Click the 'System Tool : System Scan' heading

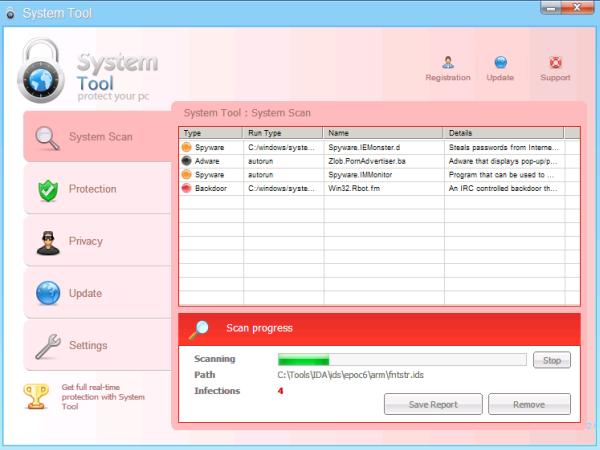pos(247,113)
